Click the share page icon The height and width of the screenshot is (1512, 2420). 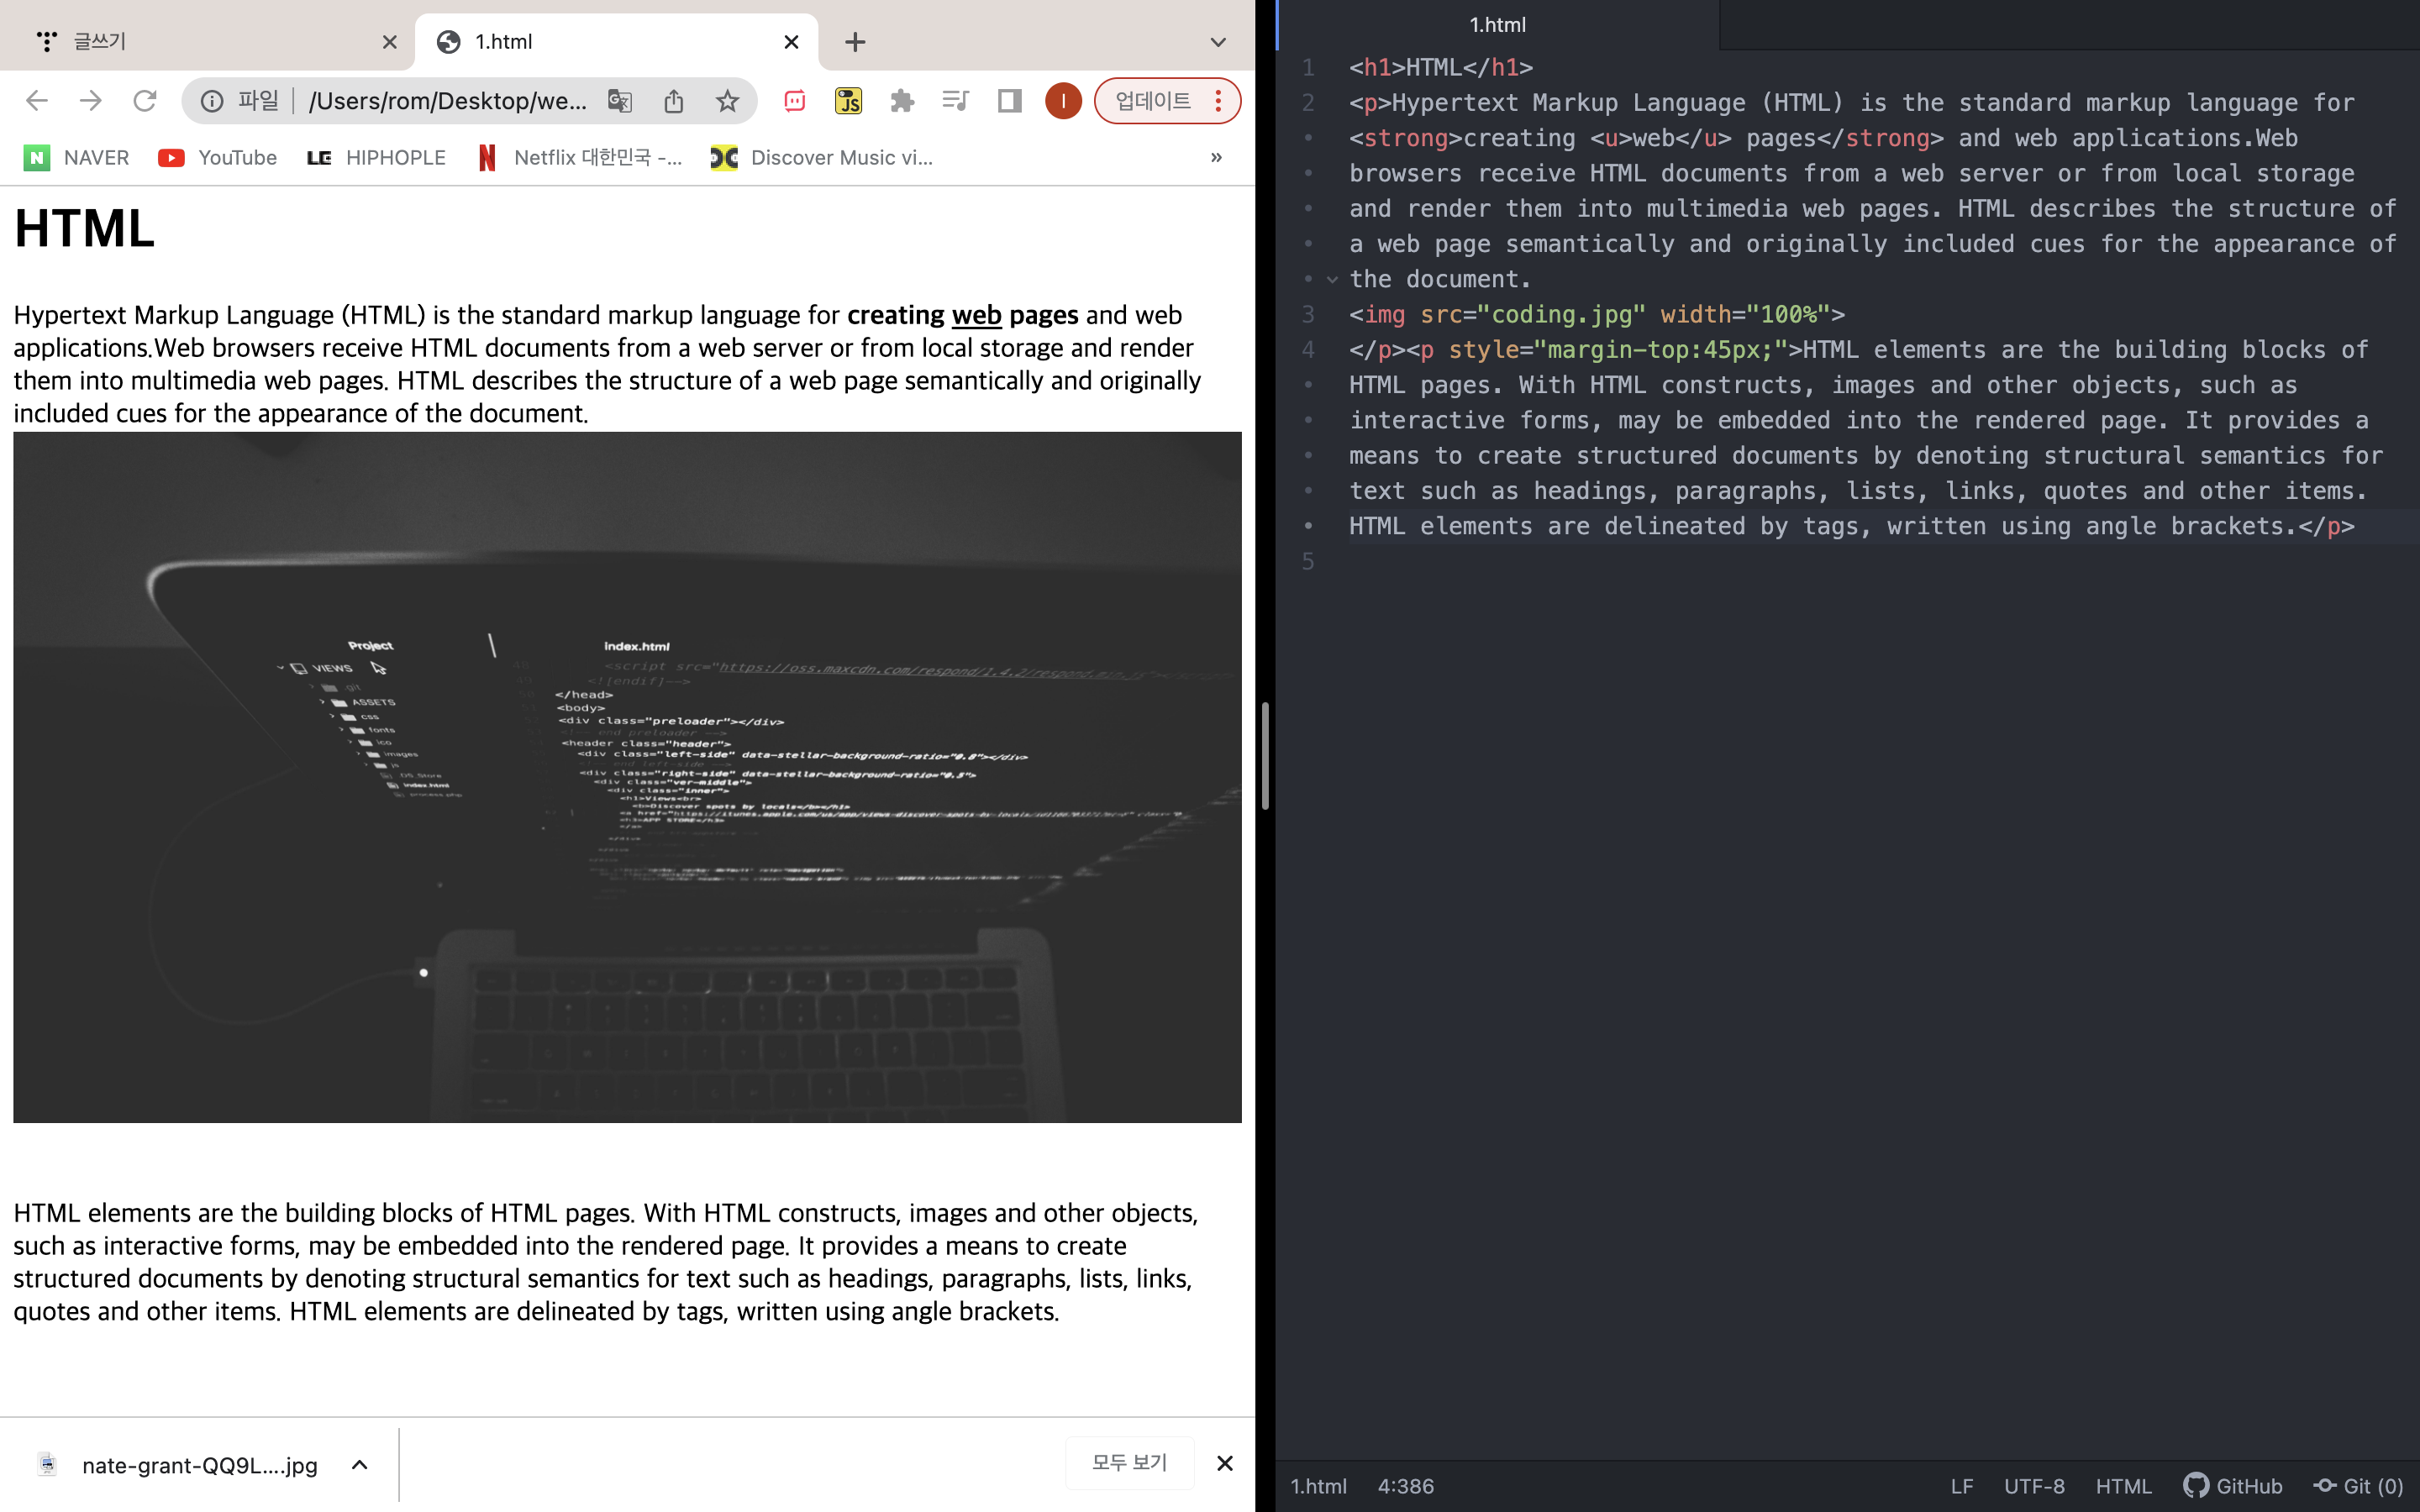674,101
